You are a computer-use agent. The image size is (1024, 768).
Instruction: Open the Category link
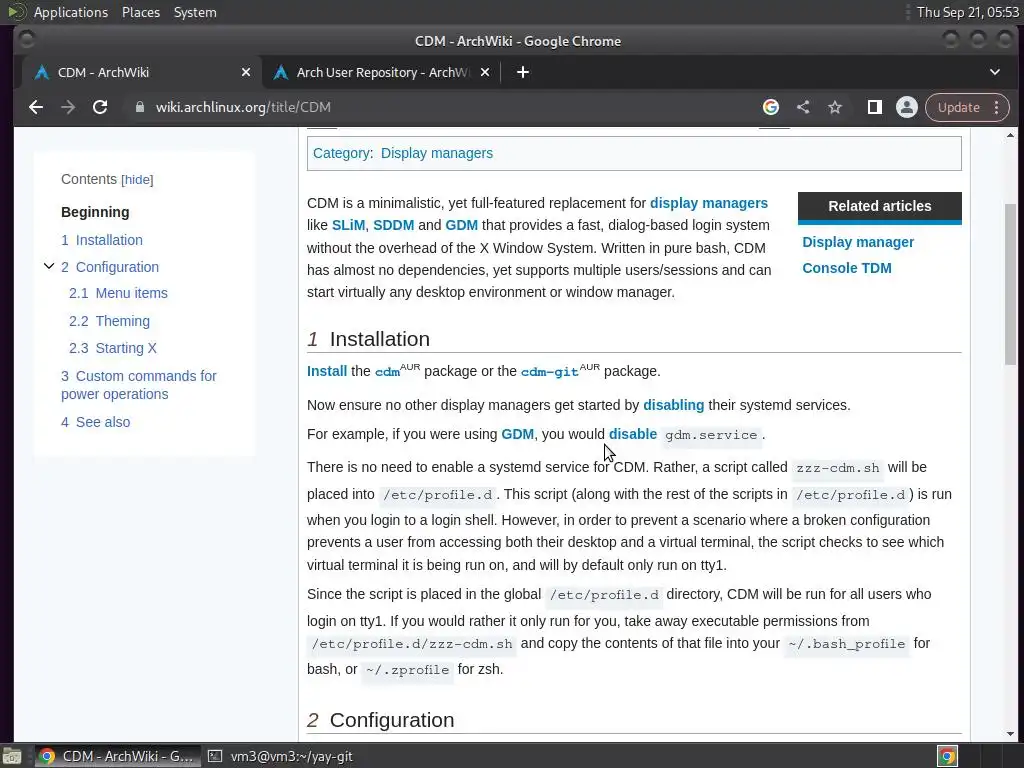(341, 153)
